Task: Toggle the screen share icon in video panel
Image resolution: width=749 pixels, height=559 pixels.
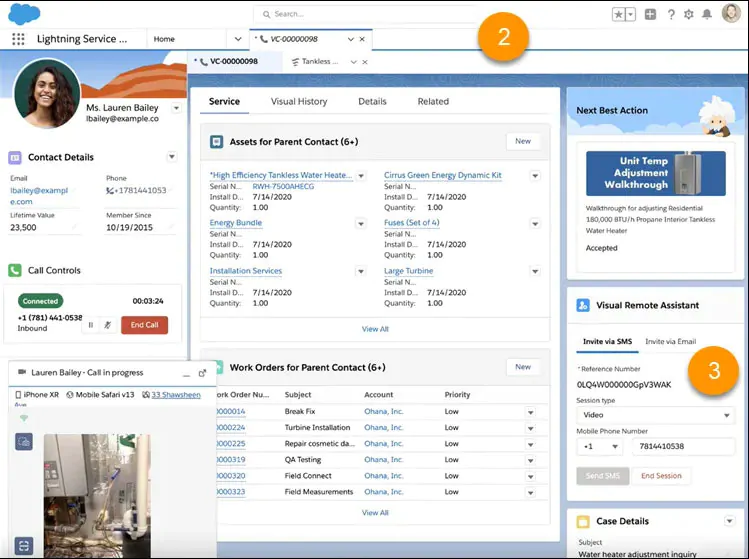Action: [24, 440]
